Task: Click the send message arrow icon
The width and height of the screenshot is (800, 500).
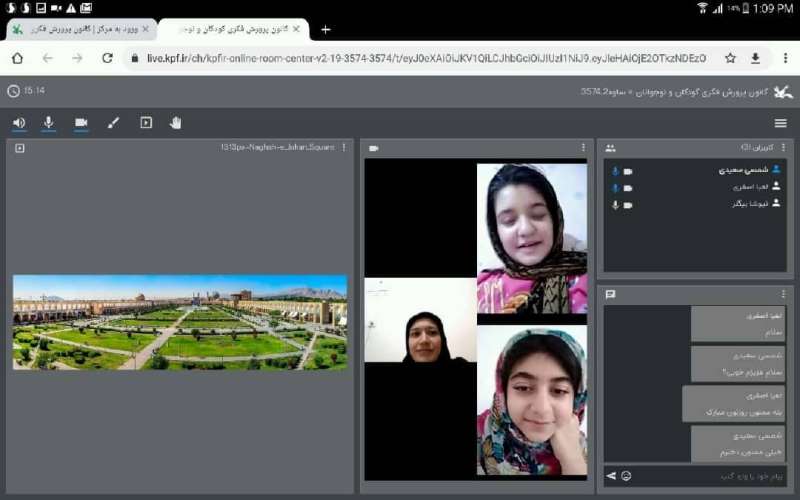Action: click(x=611, y=475)
